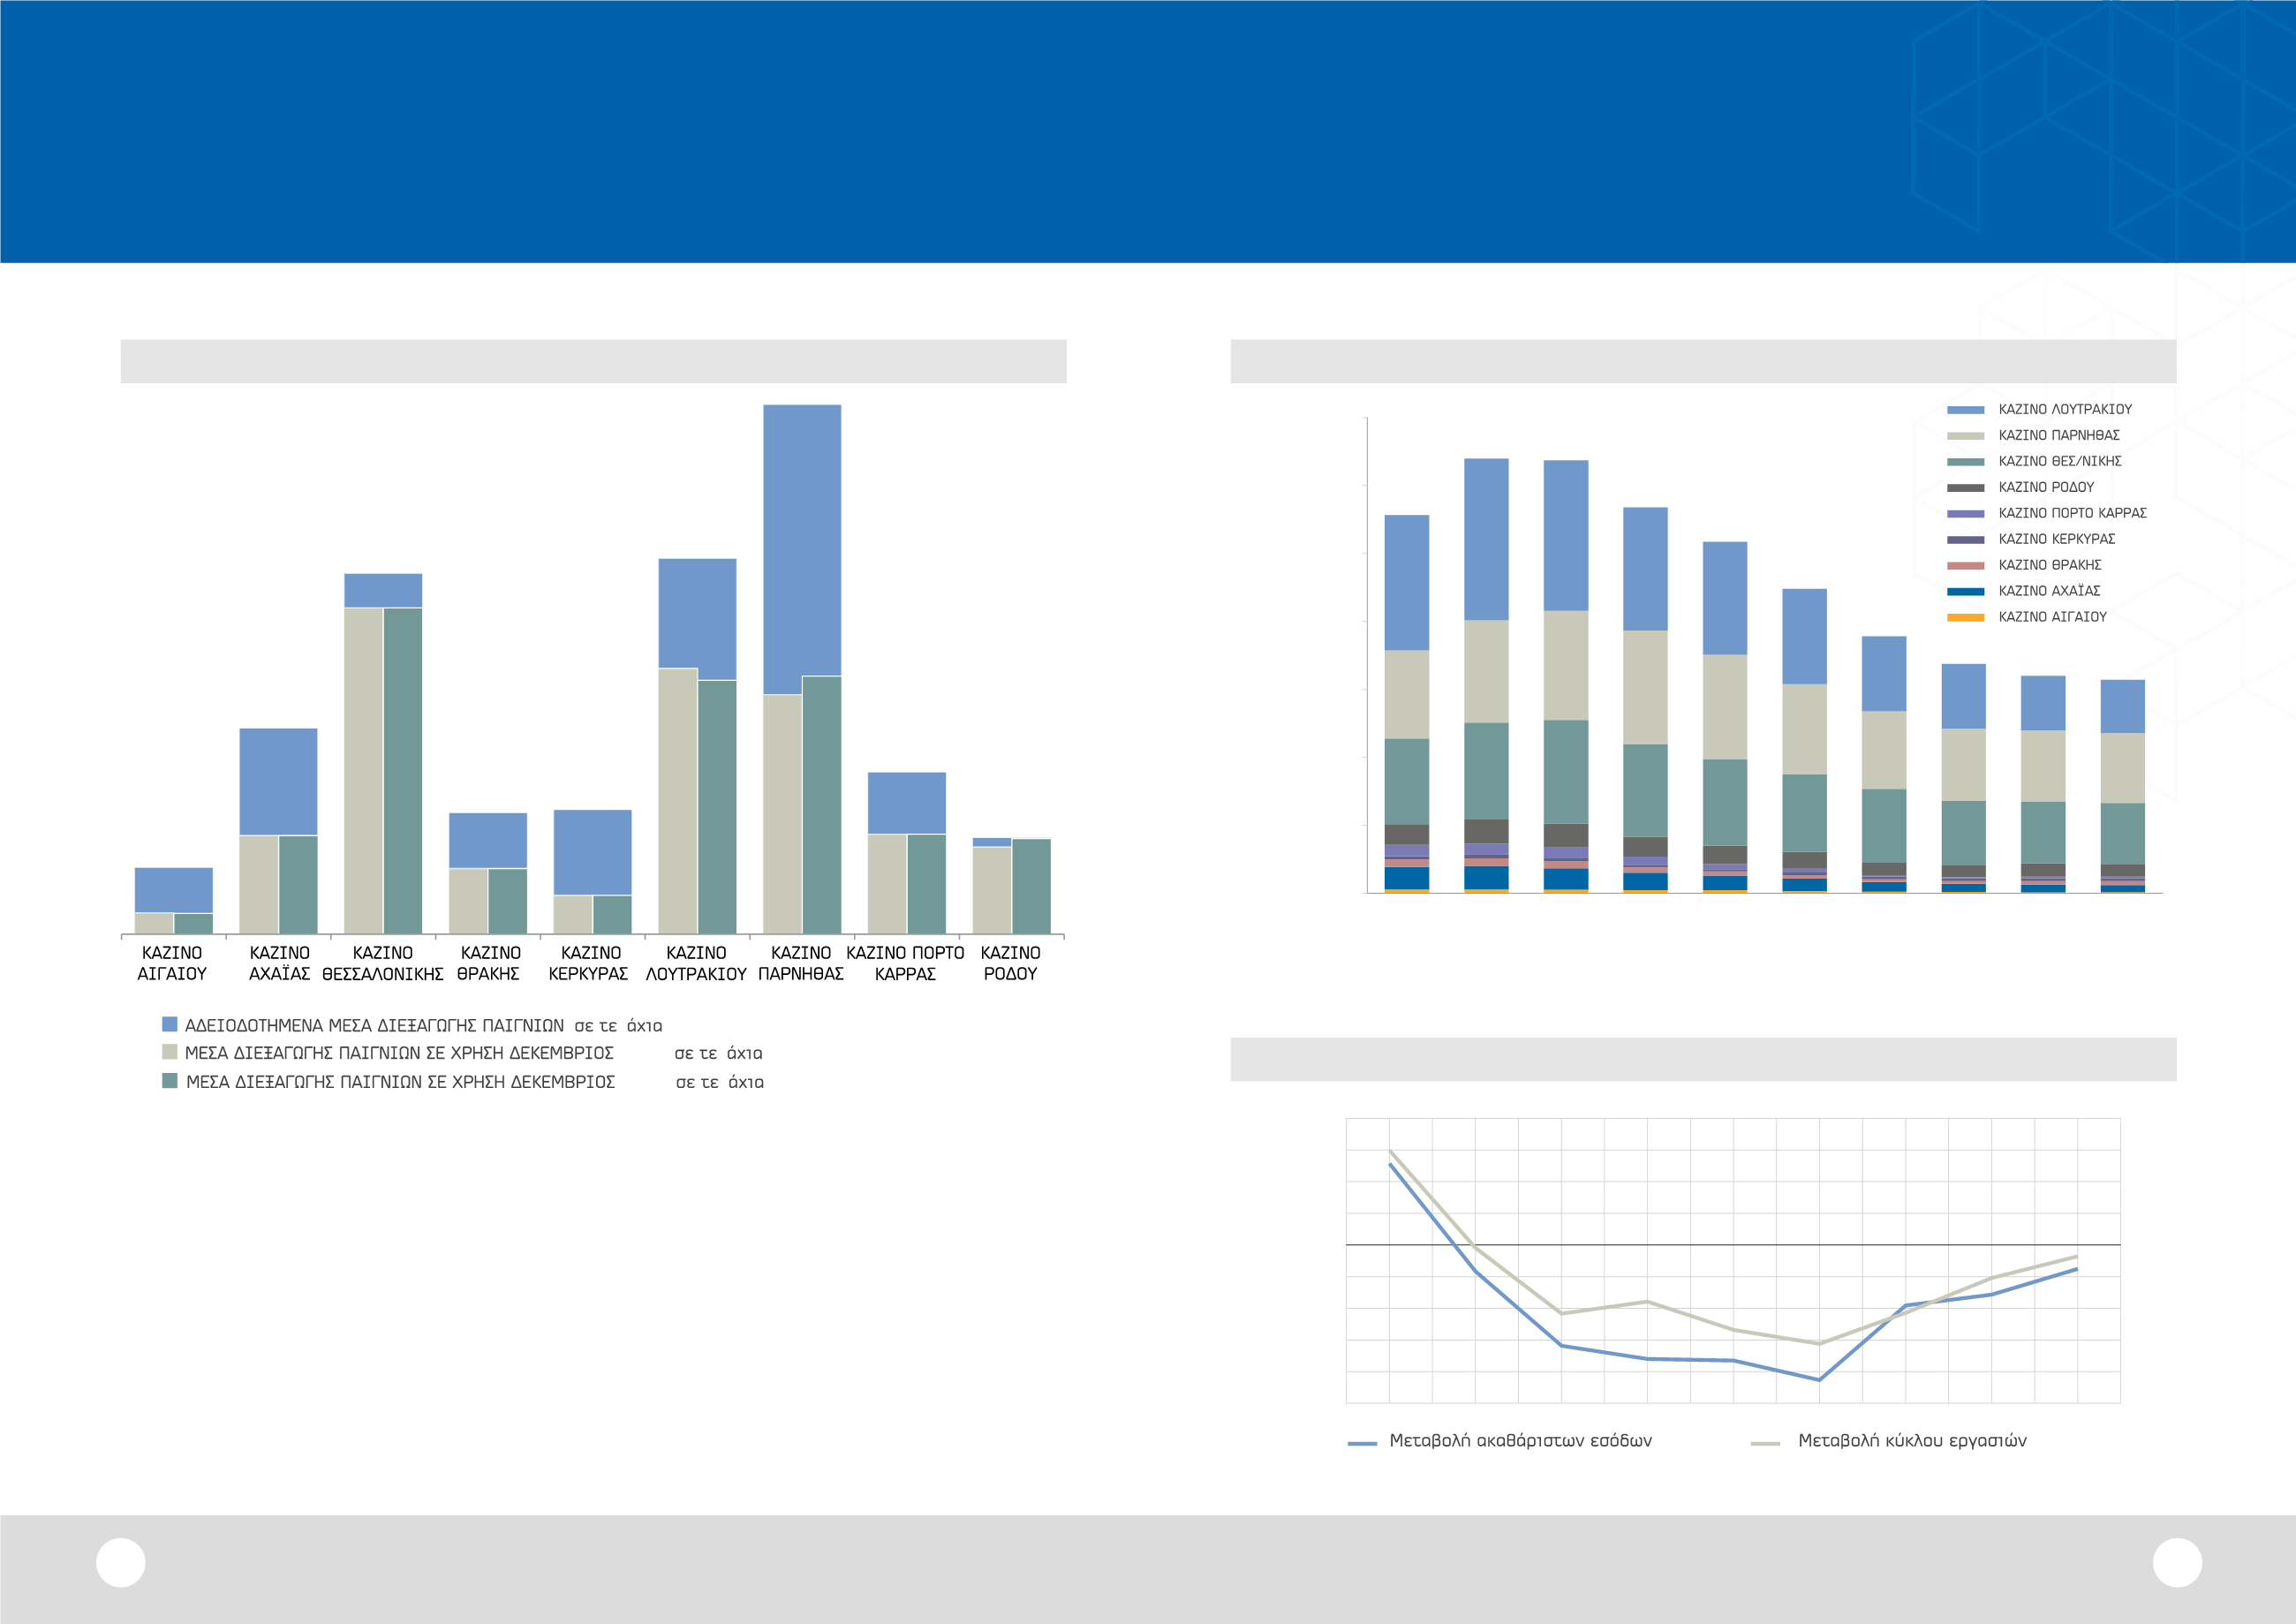Click the blue bar segment above ΚΑΖΙΝΟ ΑΙΓΑΙΟΥ
The height and width of the screenshot is (1624, 2296).
pos(174,890)
